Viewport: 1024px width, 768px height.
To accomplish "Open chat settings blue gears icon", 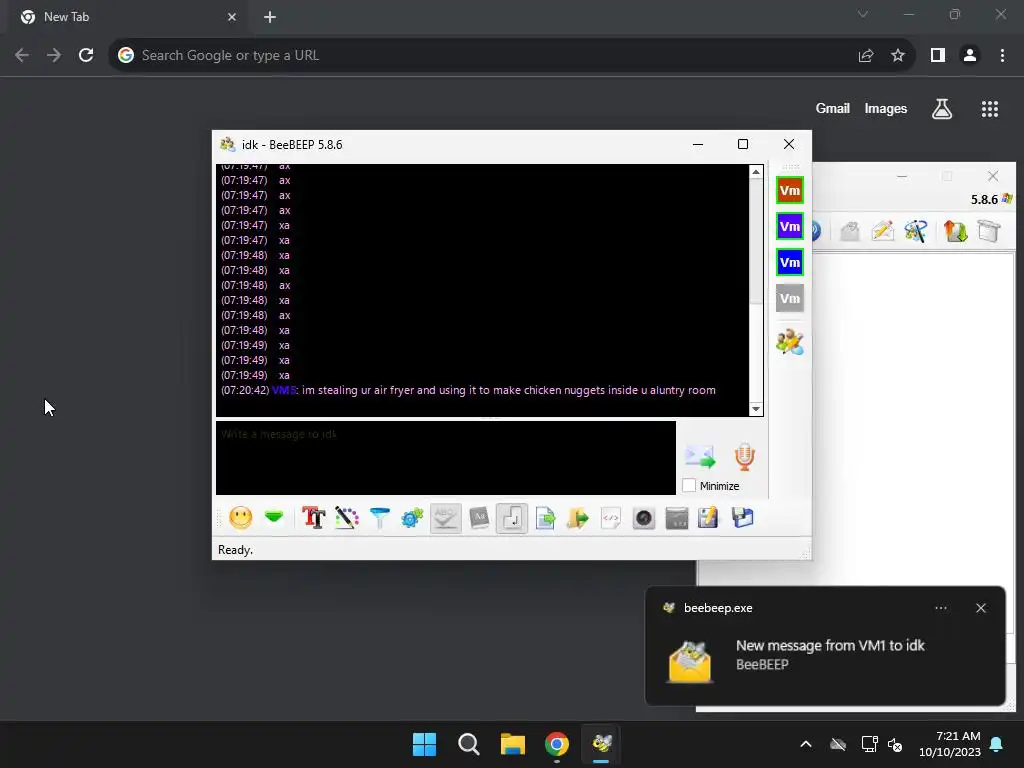I will coord(412,518).
